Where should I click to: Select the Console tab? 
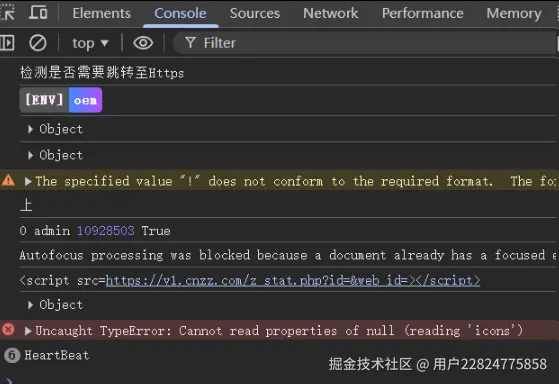(180, 13)
